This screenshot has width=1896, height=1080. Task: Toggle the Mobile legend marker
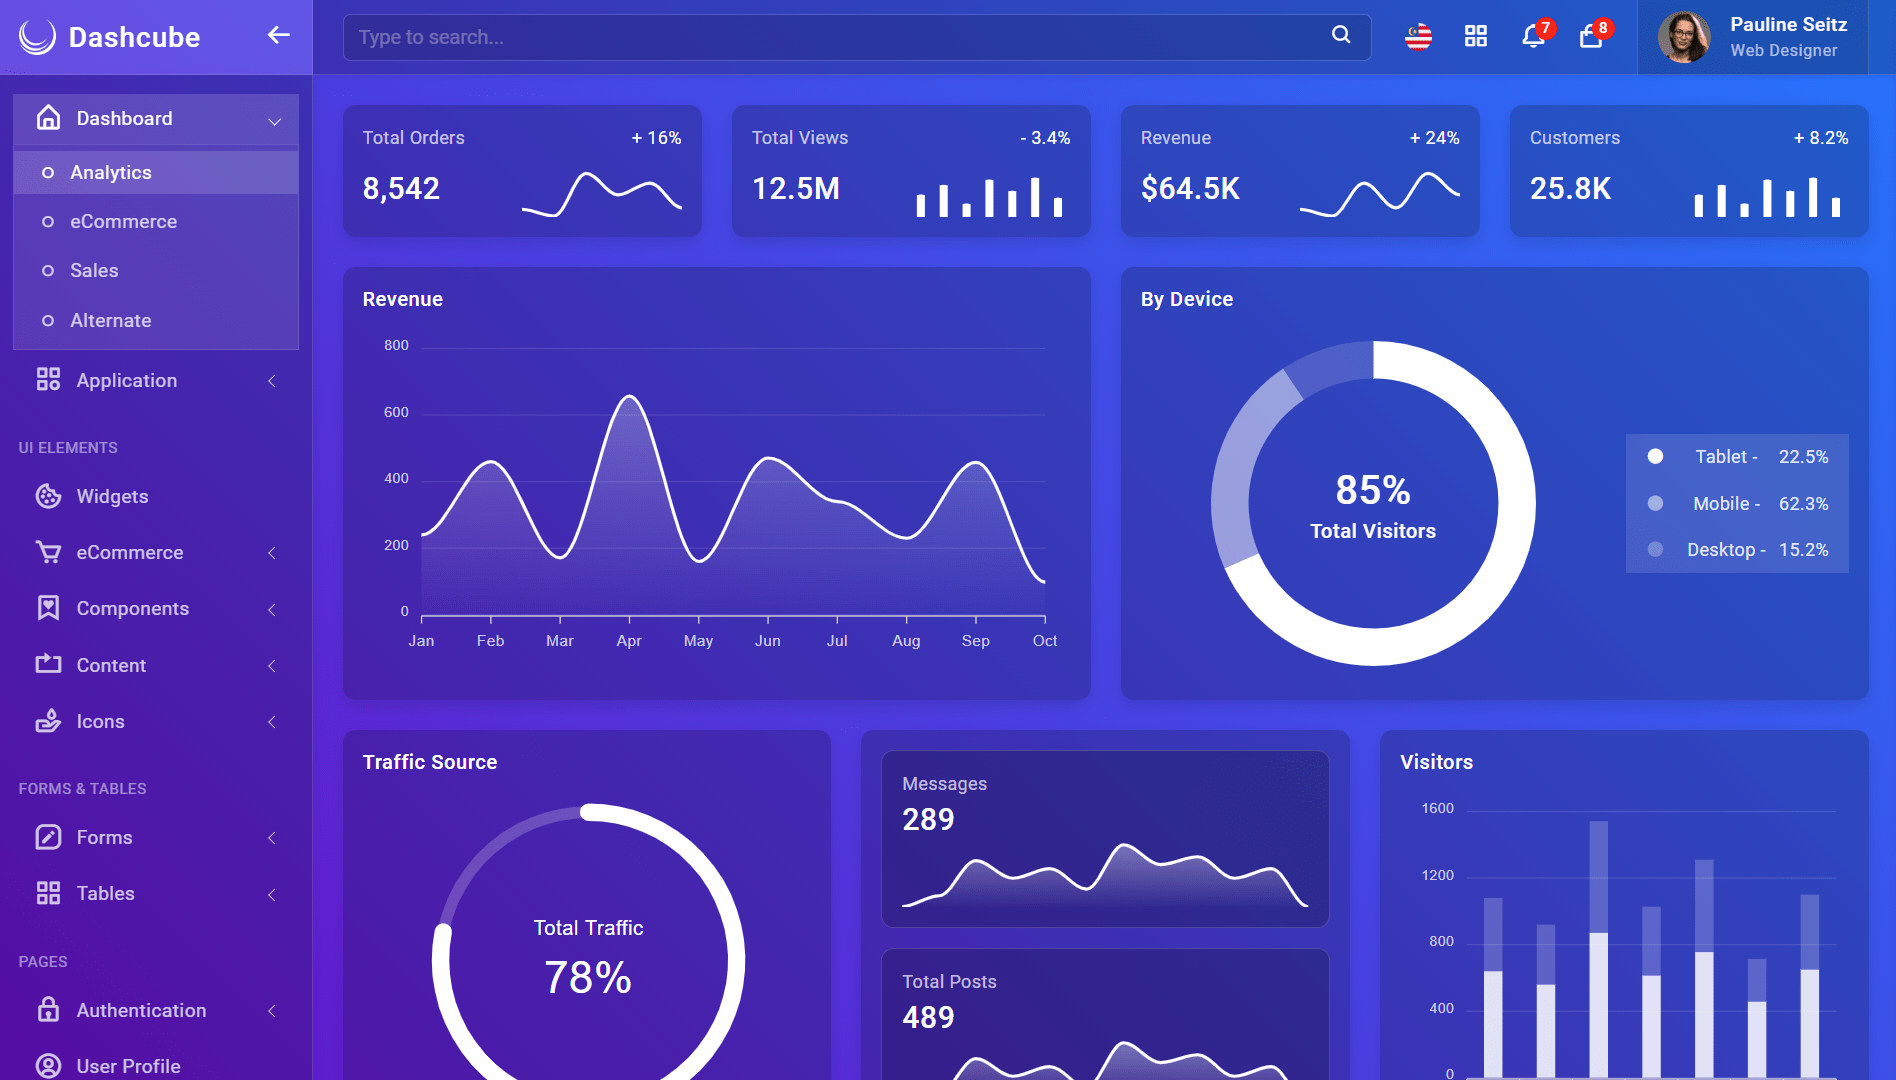(1655, 503)
